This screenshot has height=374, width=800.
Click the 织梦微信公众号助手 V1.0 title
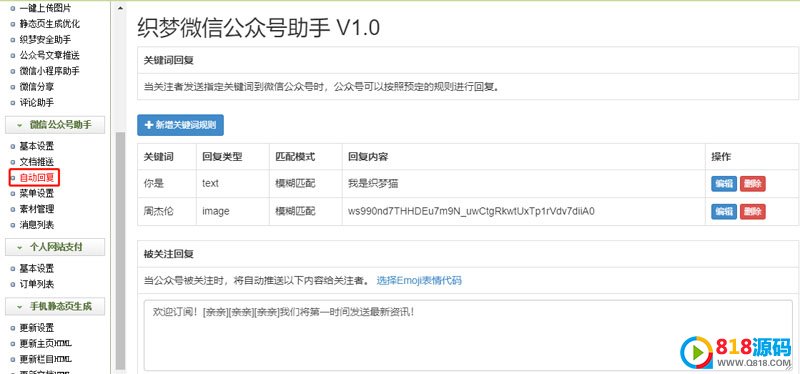pyautogui.click(x=258, y=28)
